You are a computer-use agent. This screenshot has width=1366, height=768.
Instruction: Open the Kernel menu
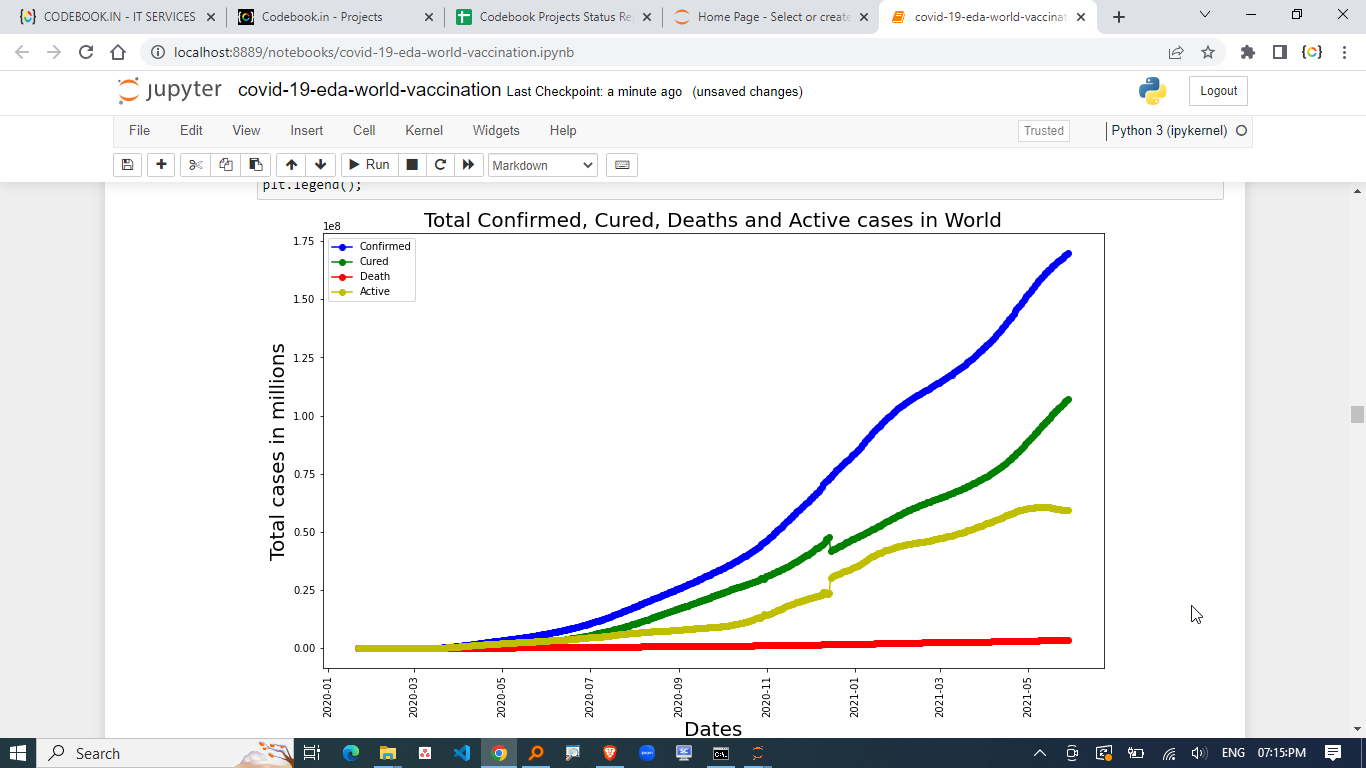coord(424,130)
